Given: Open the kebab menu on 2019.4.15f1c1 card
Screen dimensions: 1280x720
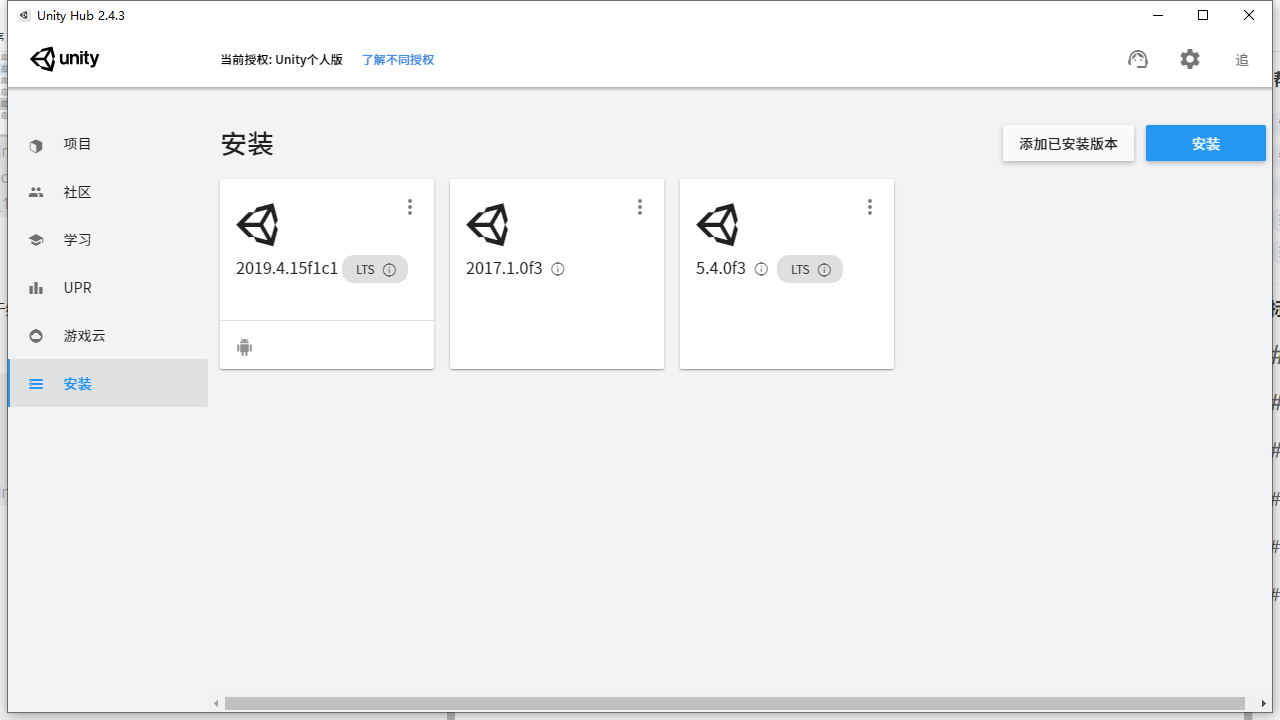Looking at the screenshot, I should pos(410,207).
